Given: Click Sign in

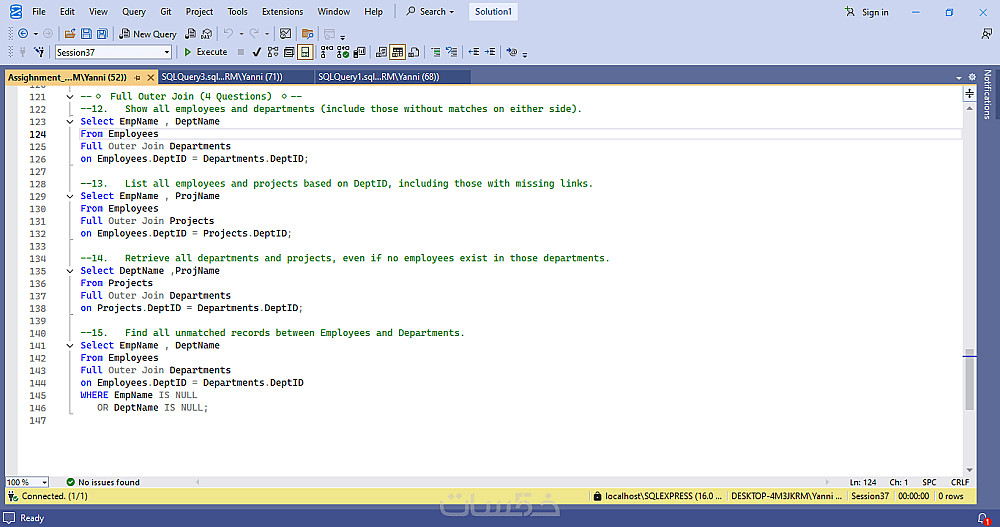Looking at the screenshot, I should [867, 12].
